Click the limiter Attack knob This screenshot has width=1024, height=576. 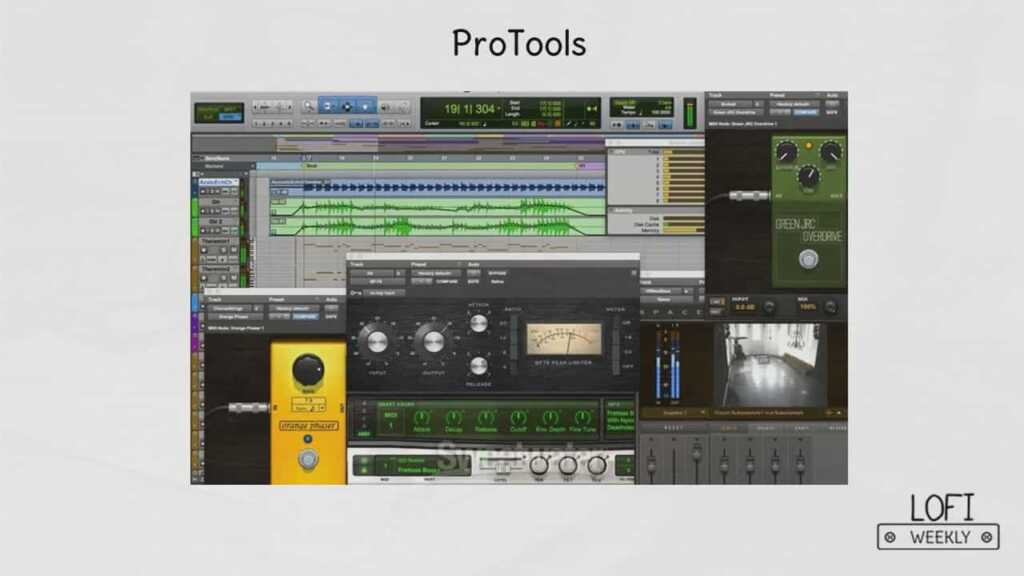point(479,323)
